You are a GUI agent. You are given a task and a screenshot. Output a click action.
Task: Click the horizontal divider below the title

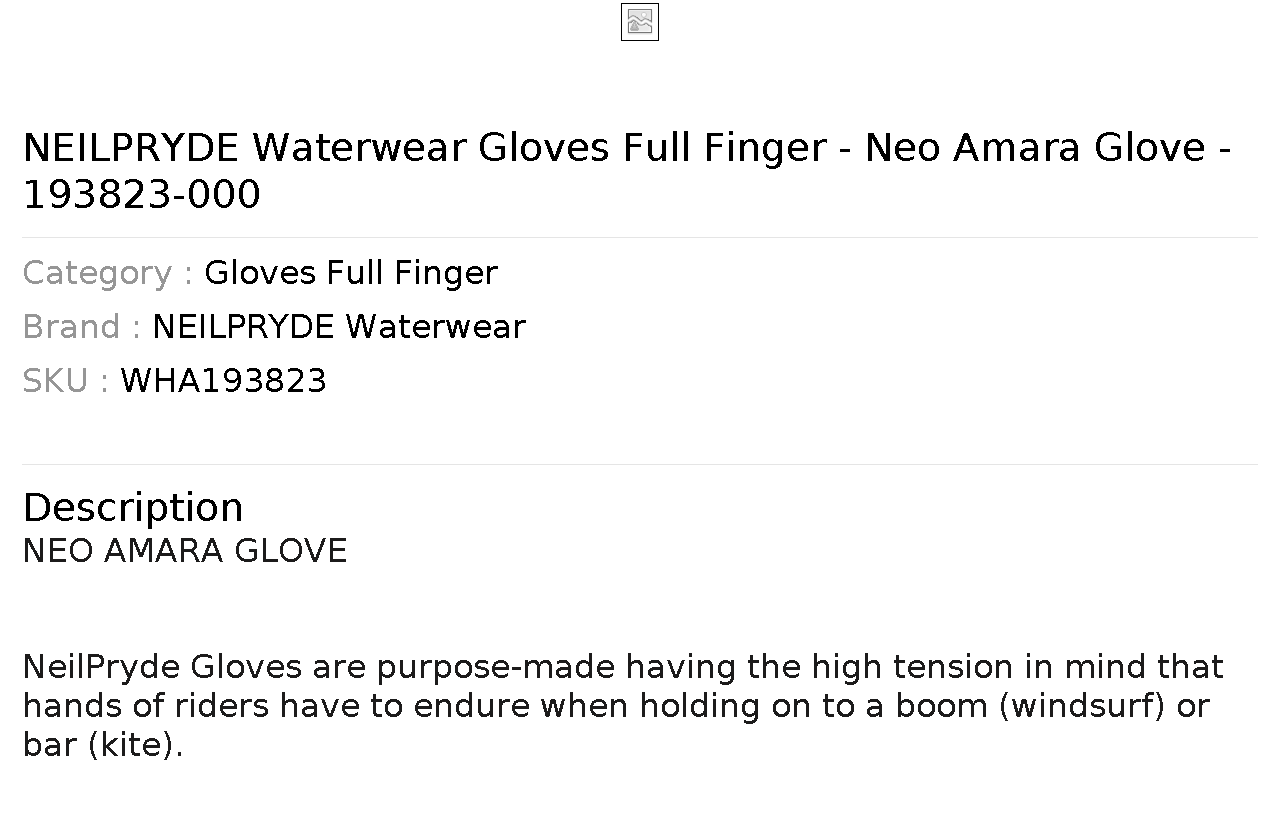point(640,237)
